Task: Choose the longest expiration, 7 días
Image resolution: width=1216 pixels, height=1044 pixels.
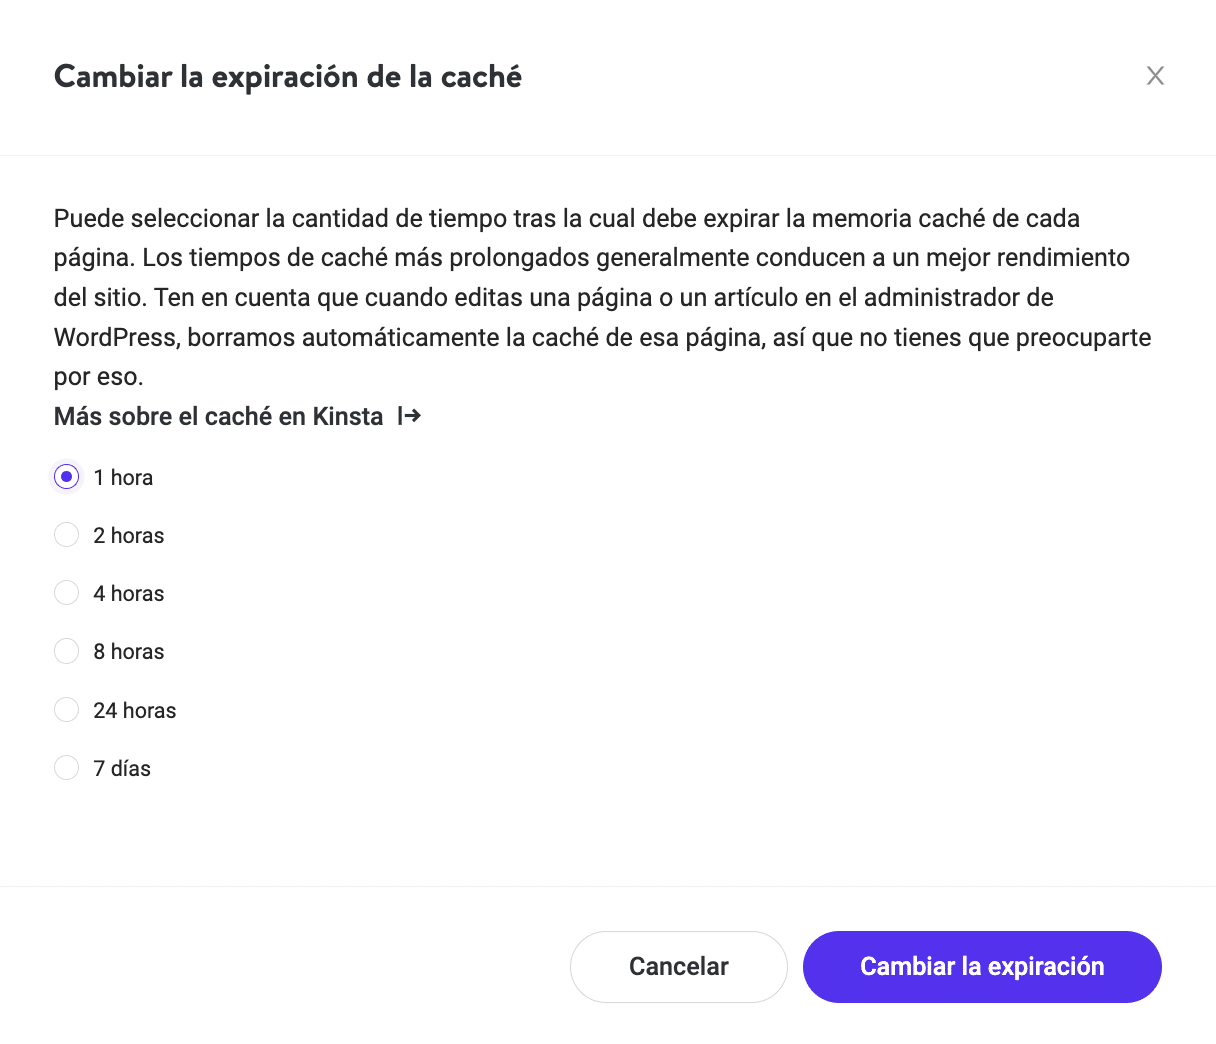Action: 66,767
